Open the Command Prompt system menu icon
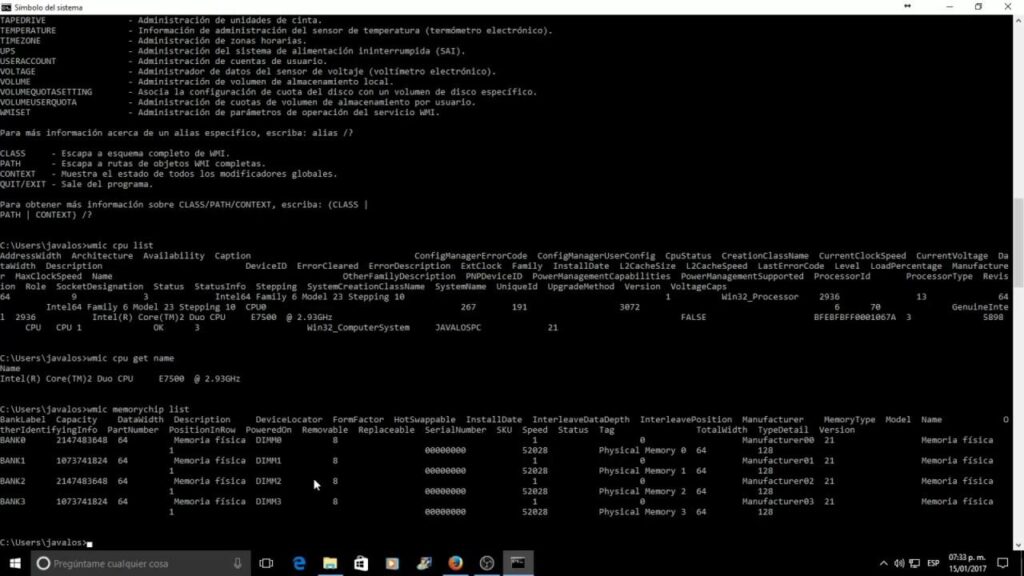 click(x=7, y=7)
